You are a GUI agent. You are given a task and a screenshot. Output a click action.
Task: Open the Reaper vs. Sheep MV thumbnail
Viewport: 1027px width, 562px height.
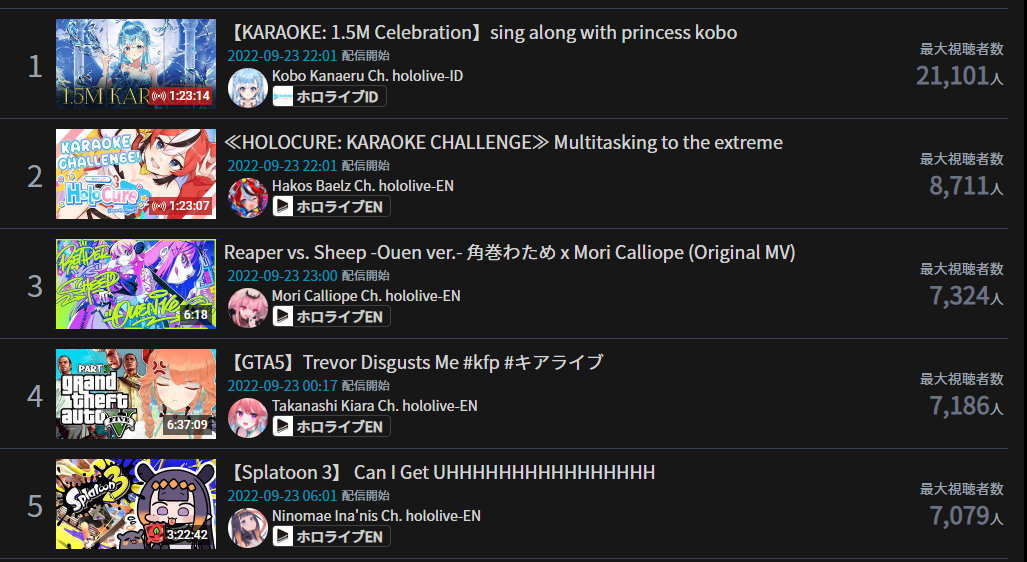tap(136, 284)
